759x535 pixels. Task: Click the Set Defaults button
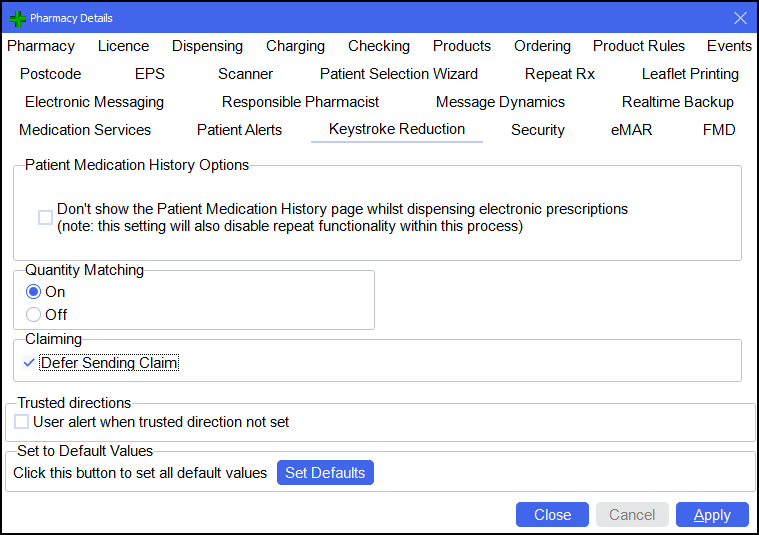click(x=325, y=473)
